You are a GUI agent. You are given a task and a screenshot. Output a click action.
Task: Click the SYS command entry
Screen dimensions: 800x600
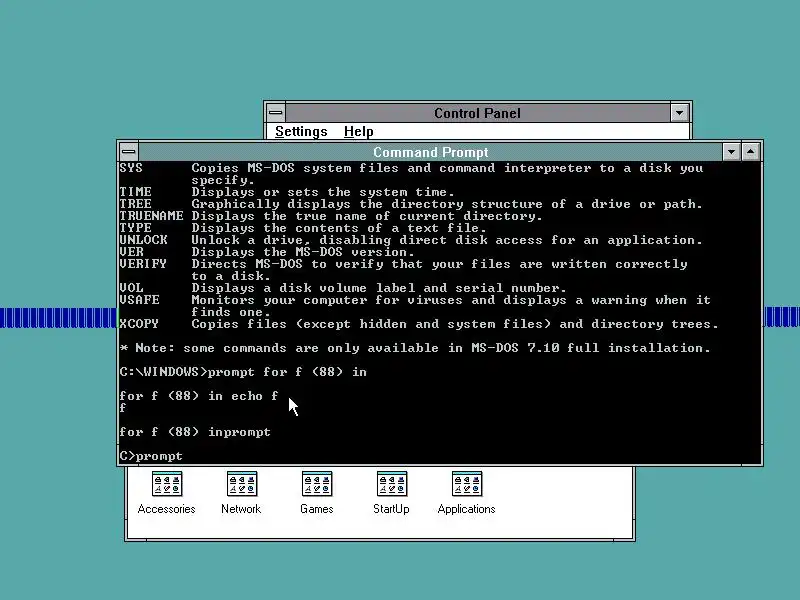pos(411,174)
